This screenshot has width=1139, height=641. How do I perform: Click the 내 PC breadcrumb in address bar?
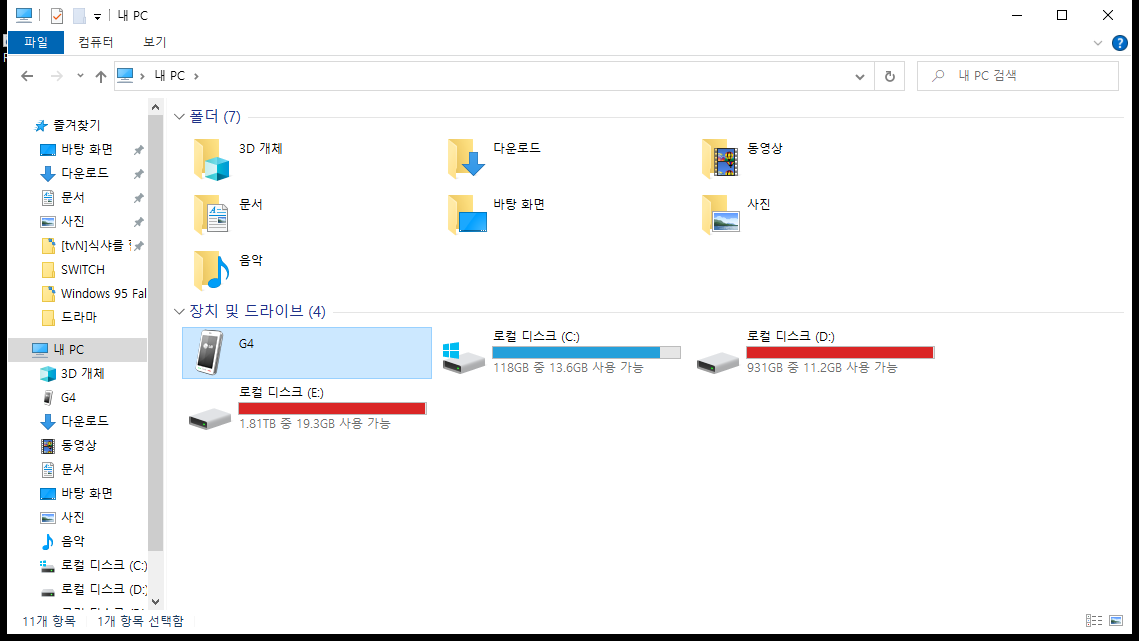[x=170, y=76]
